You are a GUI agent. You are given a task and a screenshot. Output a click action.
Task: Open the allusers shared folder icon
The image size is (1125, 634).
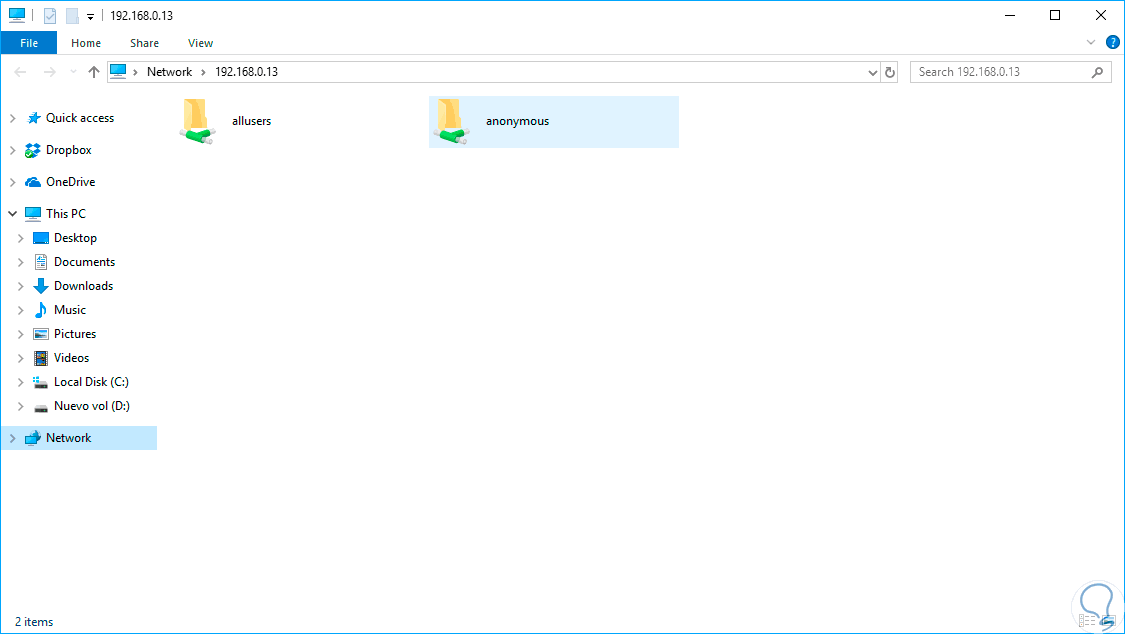pyautogui.click(x=197, y=121)
